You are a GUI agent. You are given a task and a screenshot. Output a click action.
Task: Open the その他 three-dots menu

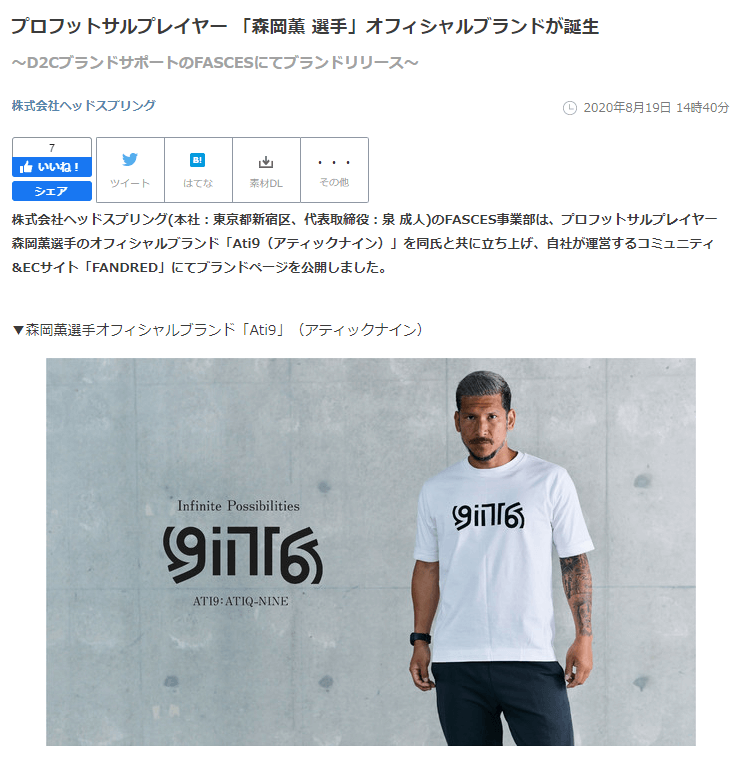[x=334, y=170]
